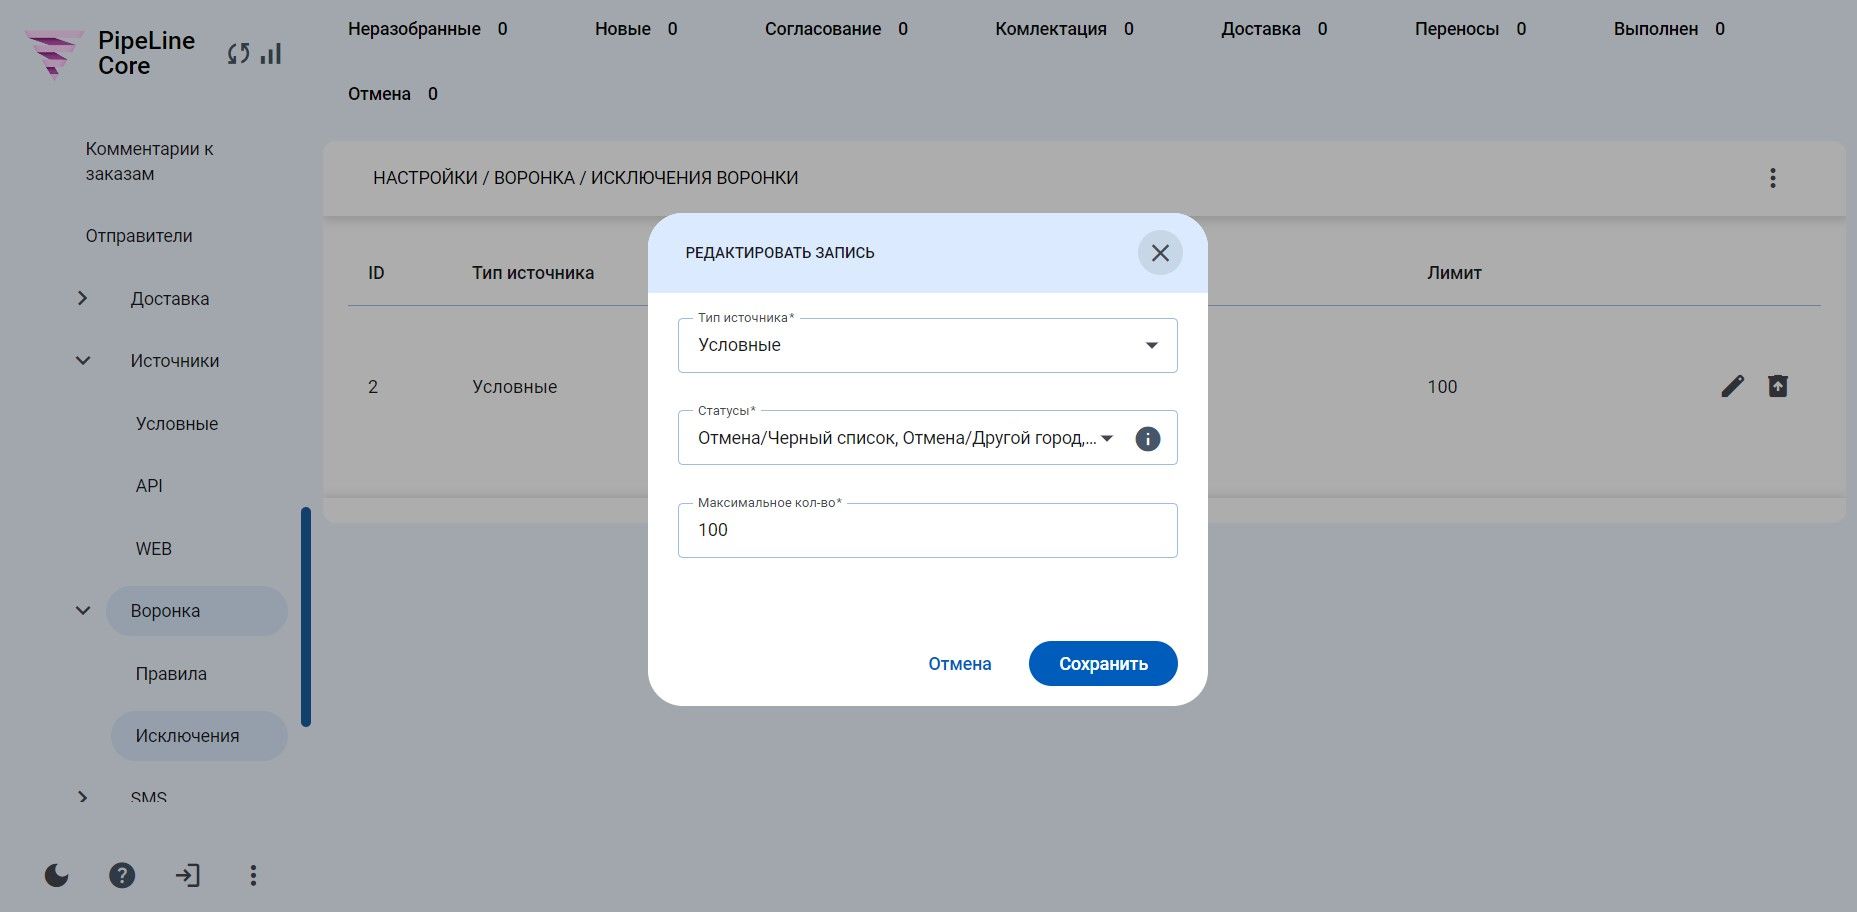
Task: Open Комментарии к заказам menu item
Action: tap(150, 161)
